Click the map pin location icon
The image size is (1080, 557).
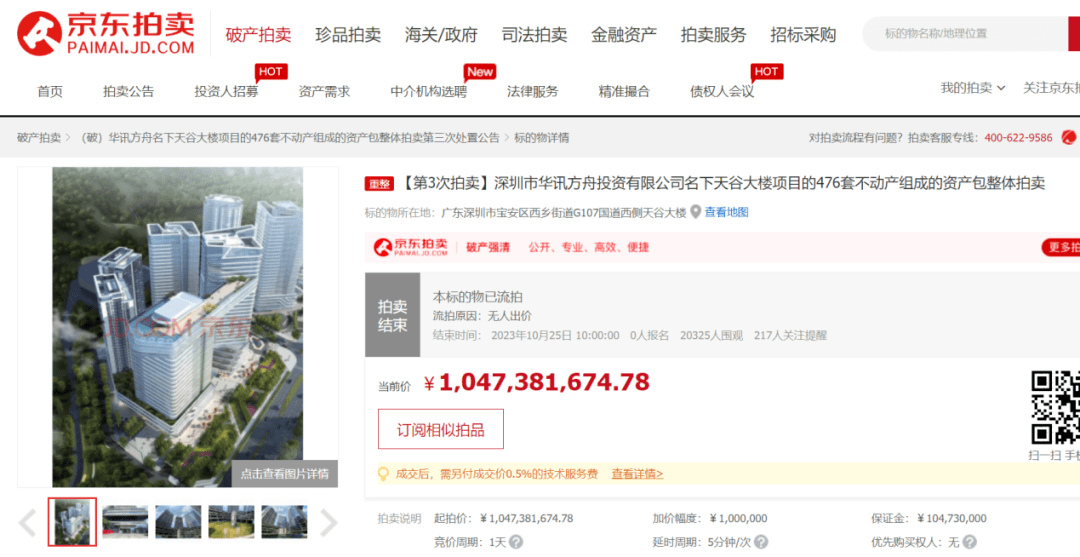coord(696,212)
